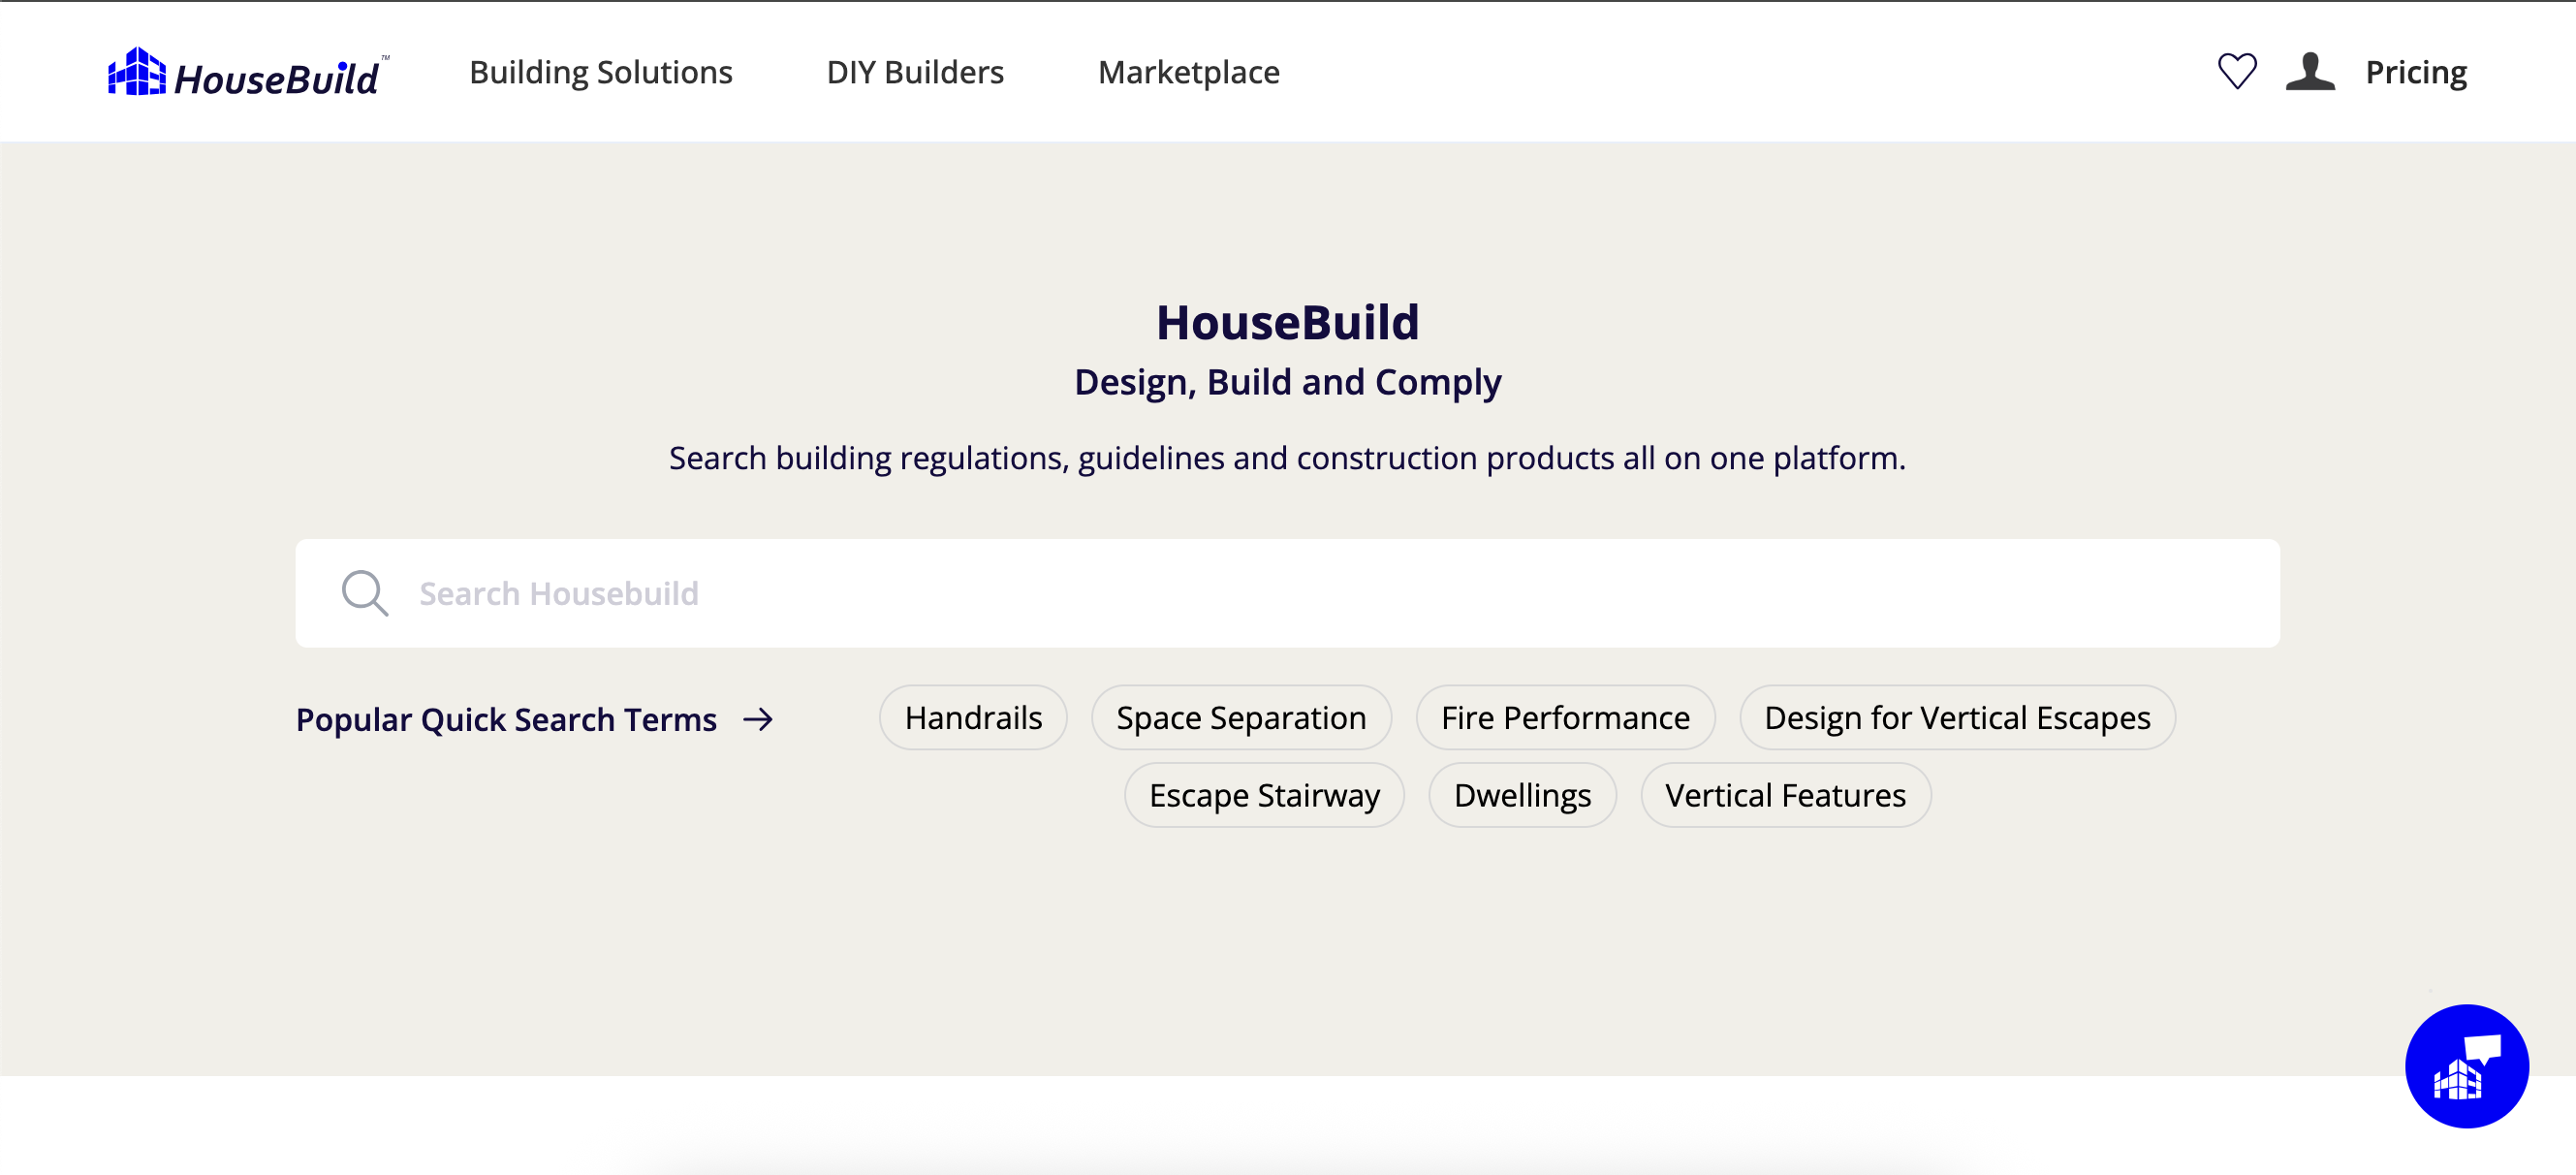Select the Handrails quick search term

click(972, 718)
